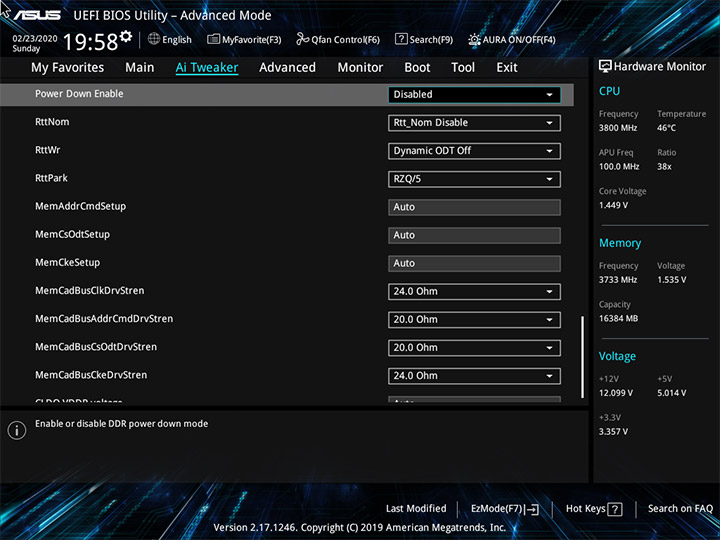Toggle AURA ON/OFF(F4)
Screen dimensions: 720x540
pyautogui.click(x=519, y=39)
